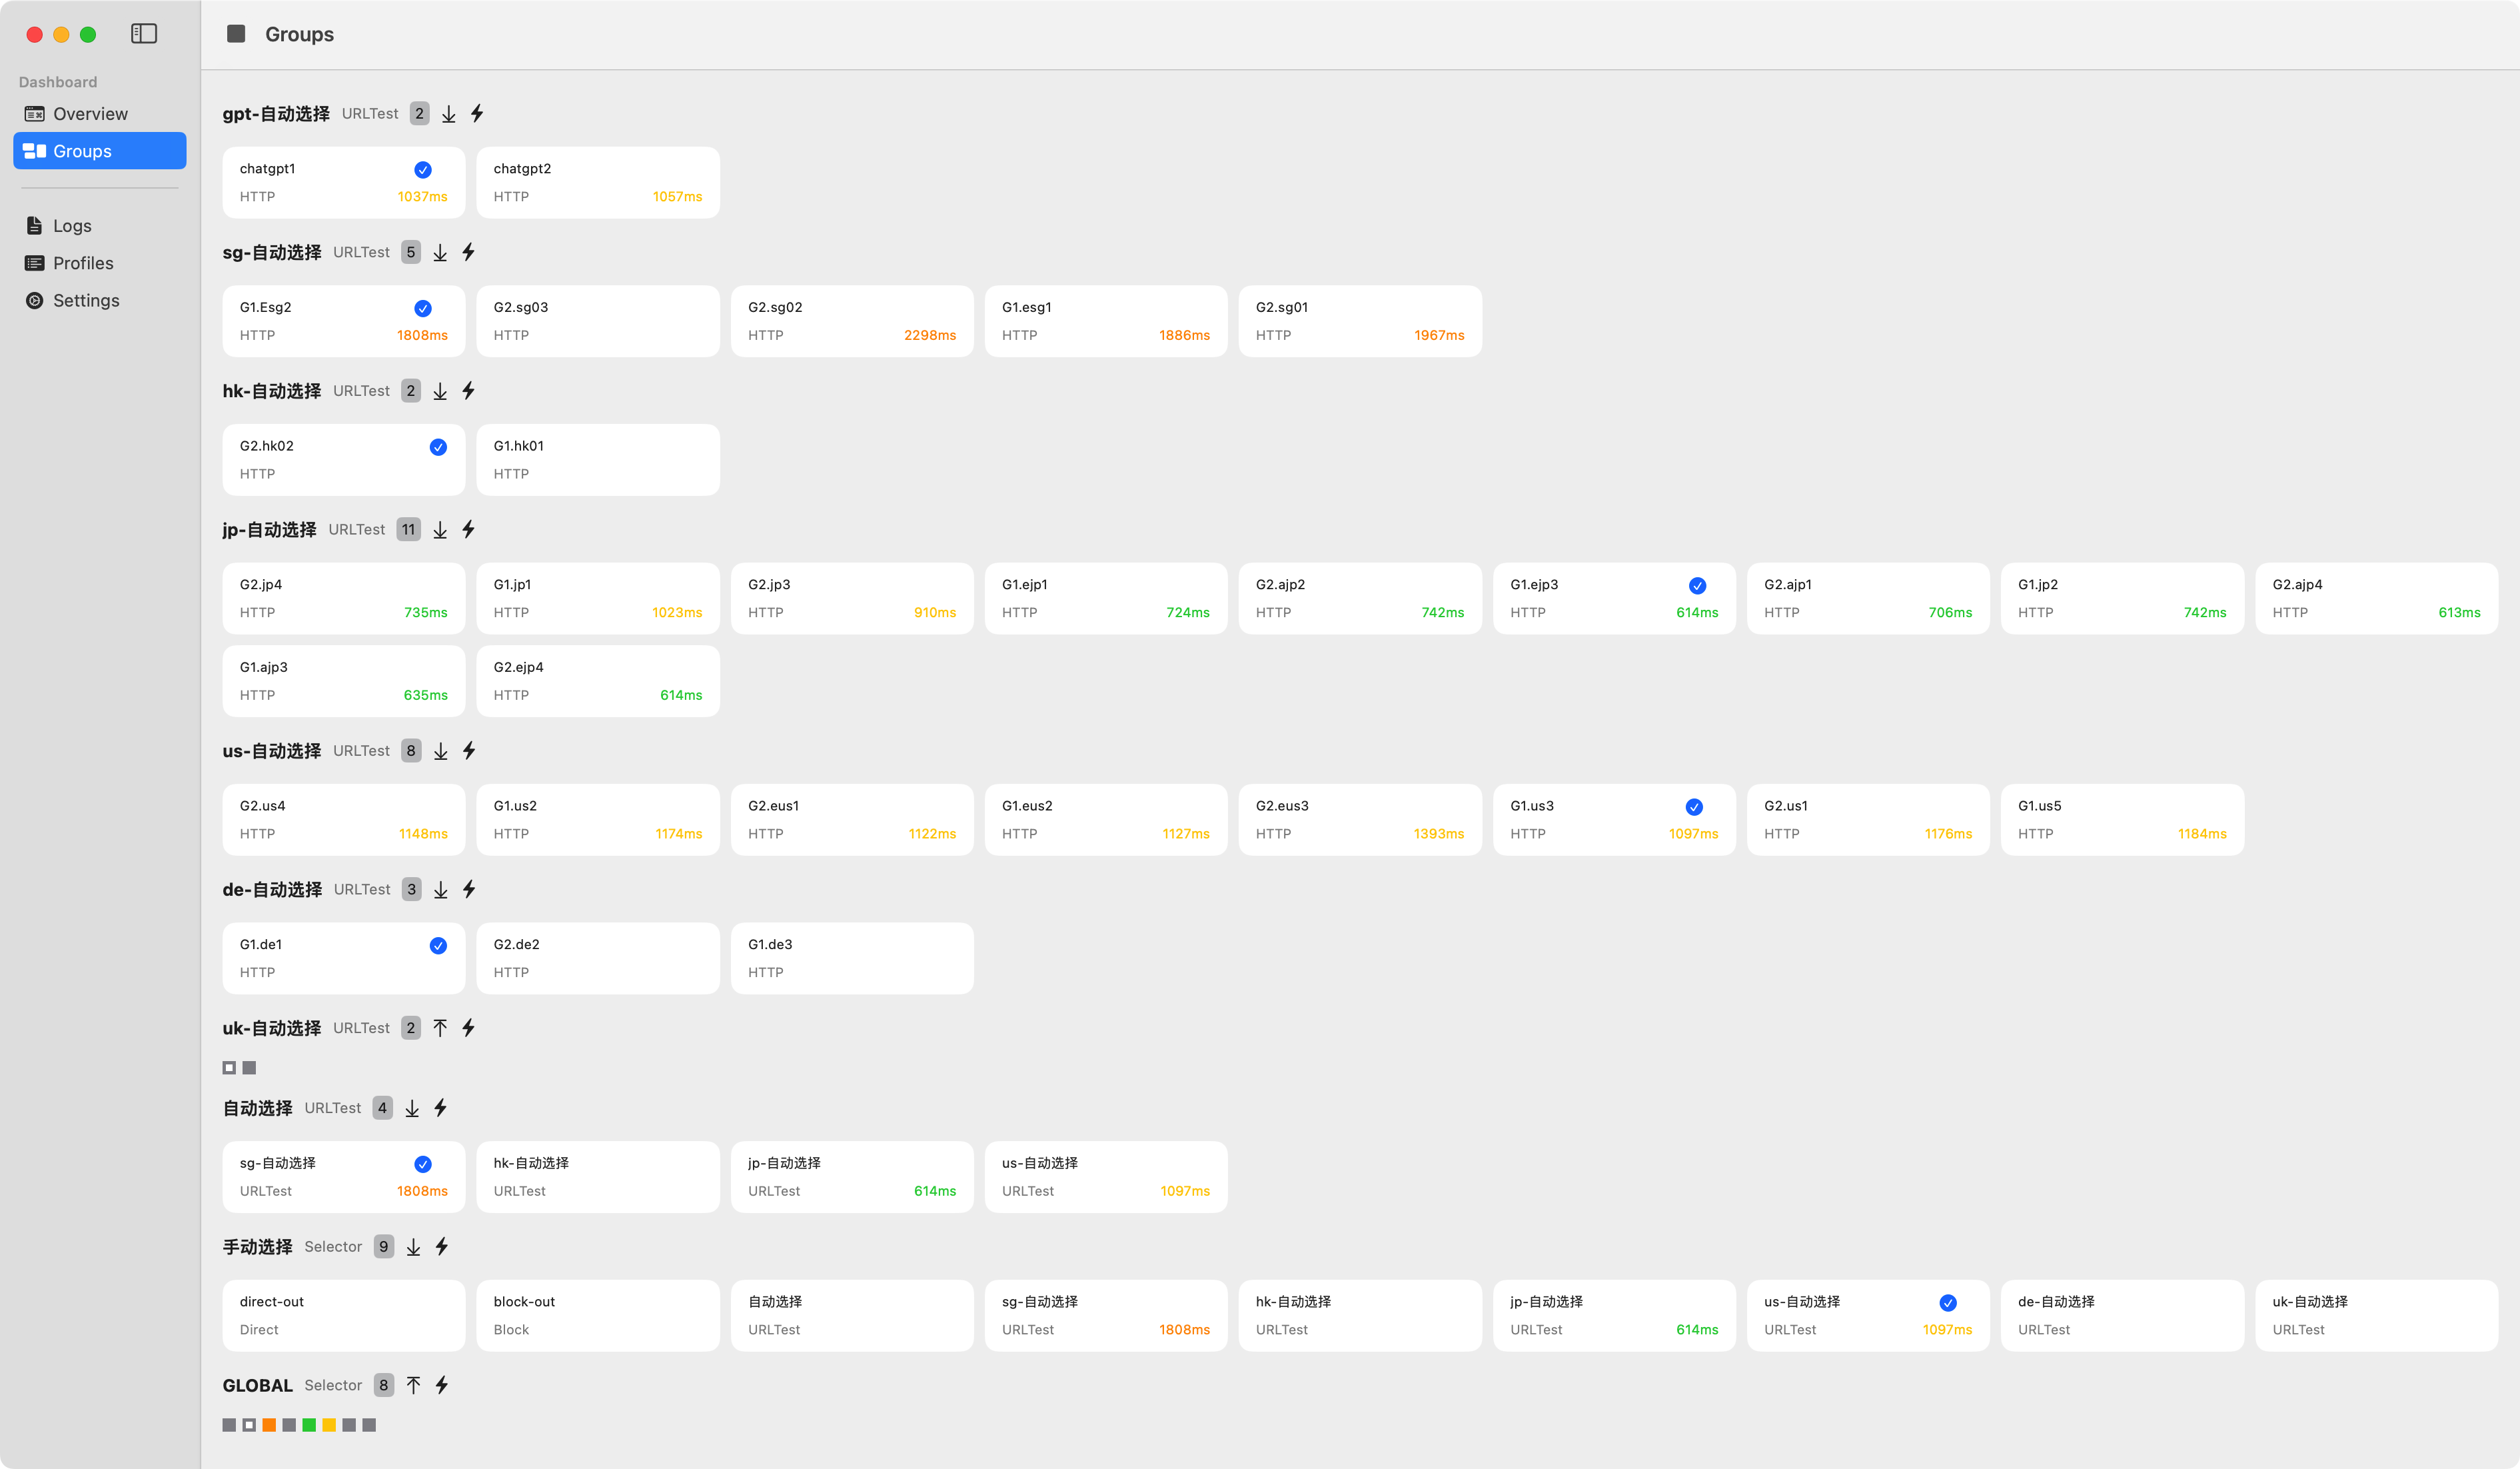Collapse the jp-自动选择 group arrow
Image resolution: width=2520 pixels, height=1469 pixels.
click(x=440, y=530)
